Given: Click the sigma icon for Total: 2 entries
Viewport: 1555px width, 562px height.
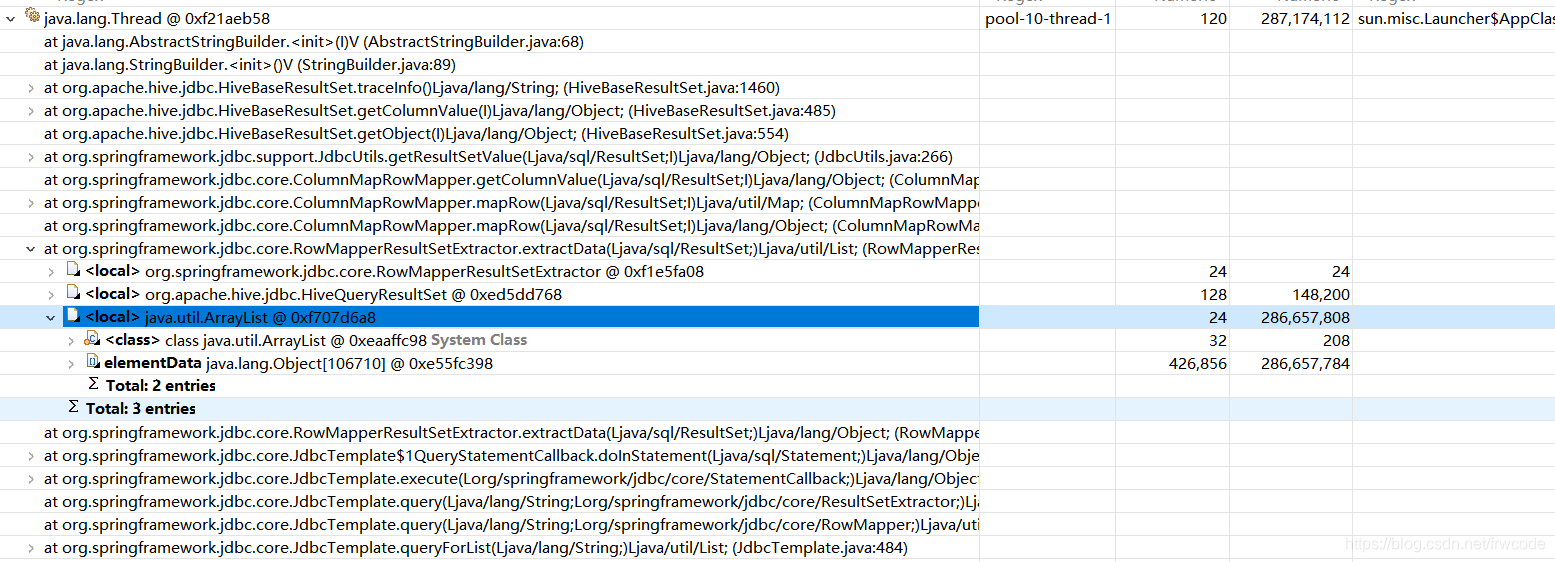Looking at the screenshot, I should tap(94, 385).
